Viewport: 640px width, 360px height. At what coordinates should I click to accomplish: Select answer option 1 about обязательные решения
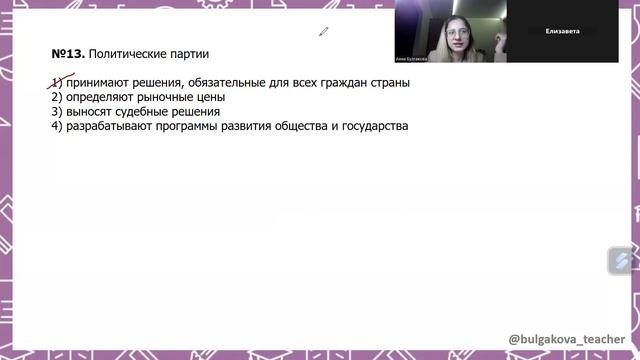[231, 82]
